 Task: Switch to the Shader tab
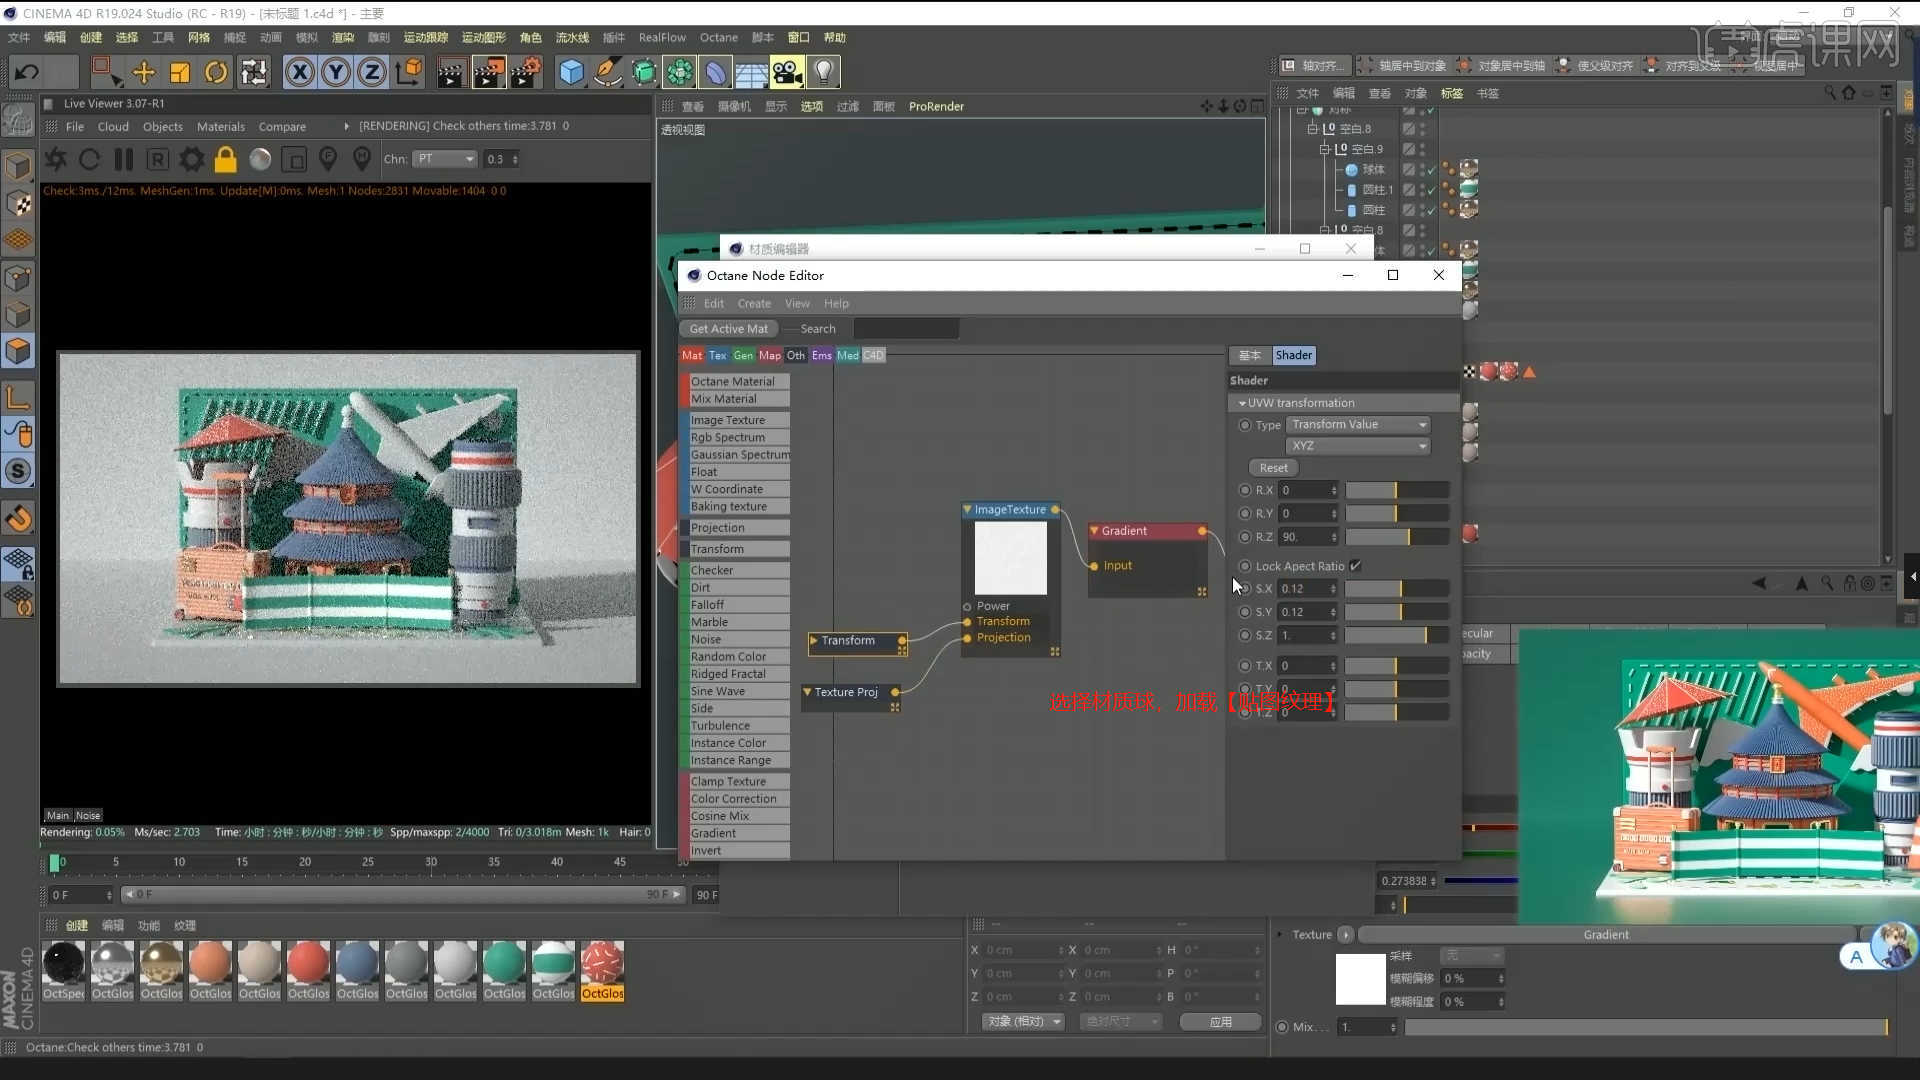click(x=1293, y=355)
